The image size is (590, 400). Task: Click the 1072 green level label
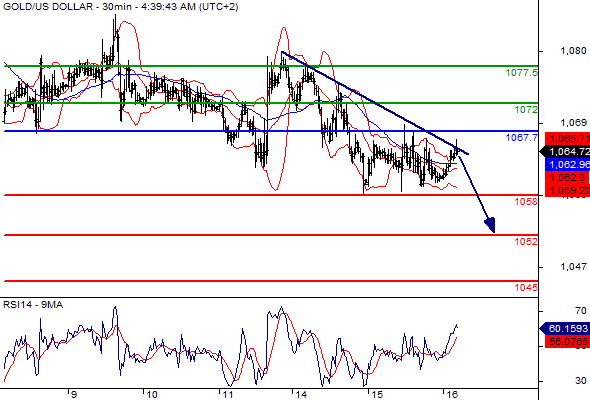pyautogui.click(x=526, y=110)
